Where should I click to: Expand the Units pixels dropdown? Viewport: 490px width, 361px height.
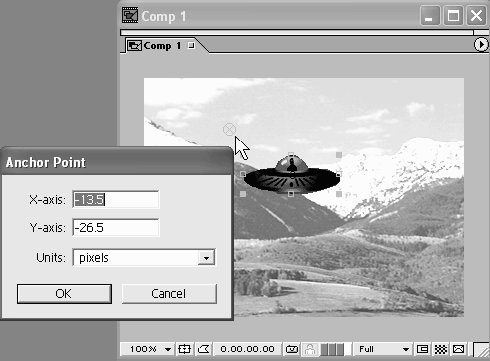[206, 258]
